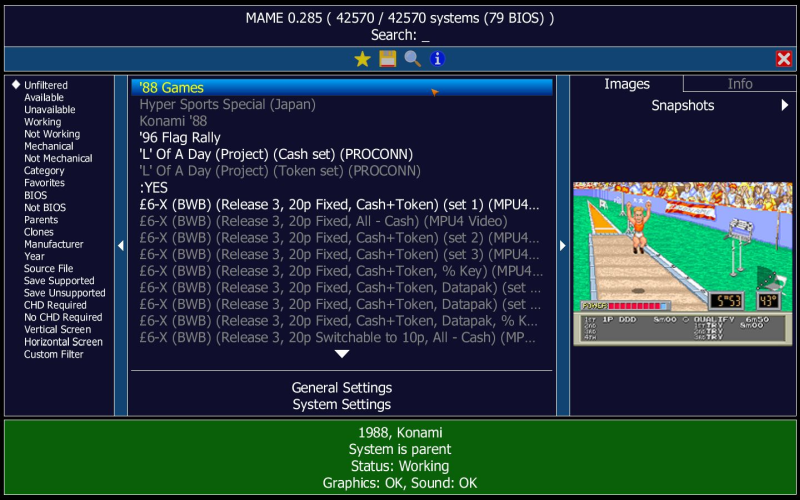The width and height of the screenshot is (800, 500).
Task: Choose the Clones filter
Action: point(39,232)
